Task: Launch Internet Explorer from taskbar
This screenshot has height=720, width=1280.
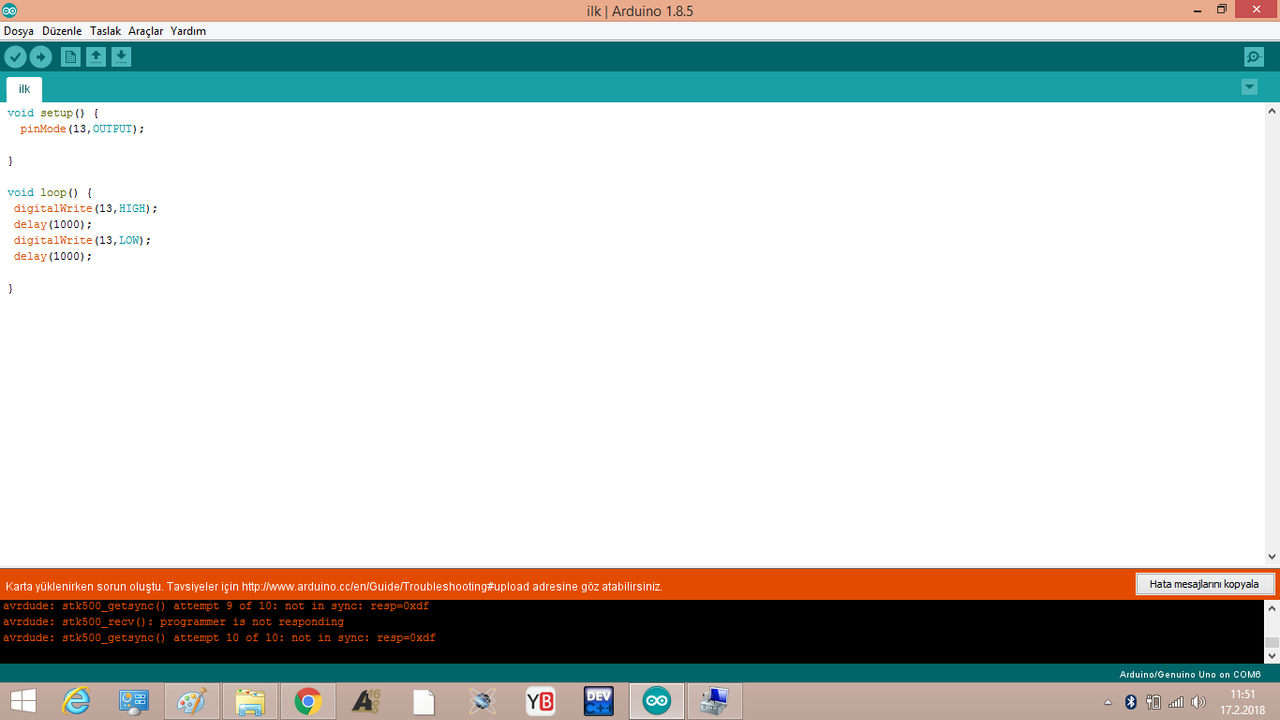Action: [x=76, y=702]
